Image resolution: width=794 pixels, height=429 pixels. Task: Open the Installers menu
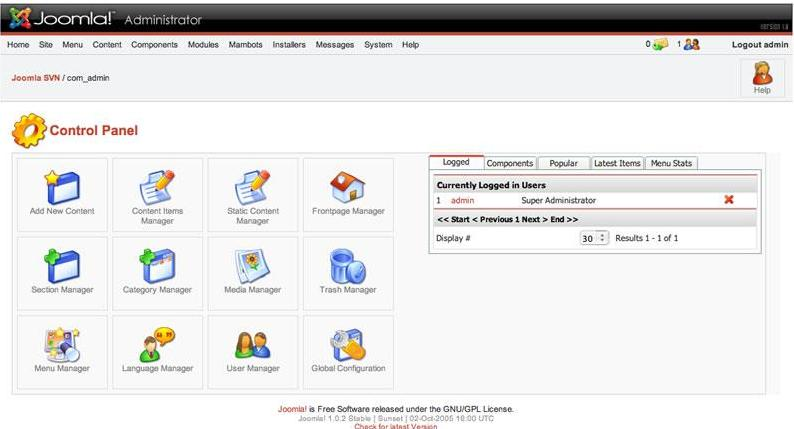pos(289,45)
